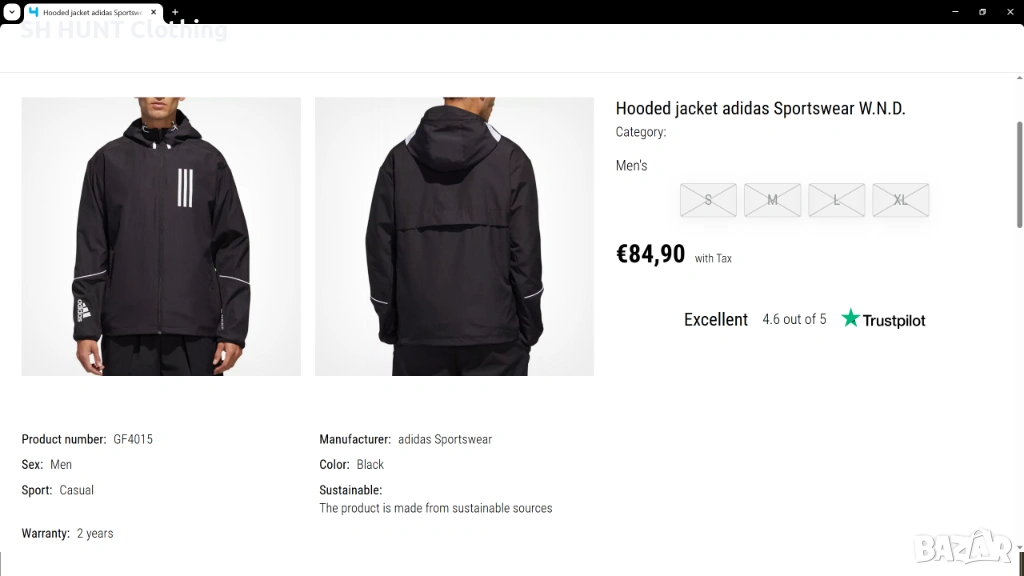The width and height of the screenshot is (1024, 576).
Task: Click the Men's category link
Action: pyautogui.click(x=632, y=165)
